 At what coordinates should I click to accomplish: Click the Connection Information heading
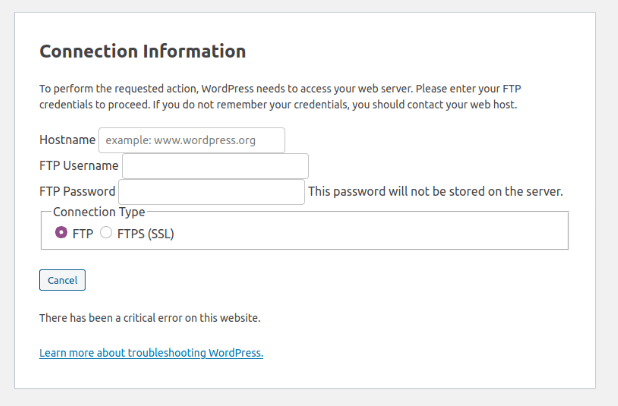pos(142,51)
